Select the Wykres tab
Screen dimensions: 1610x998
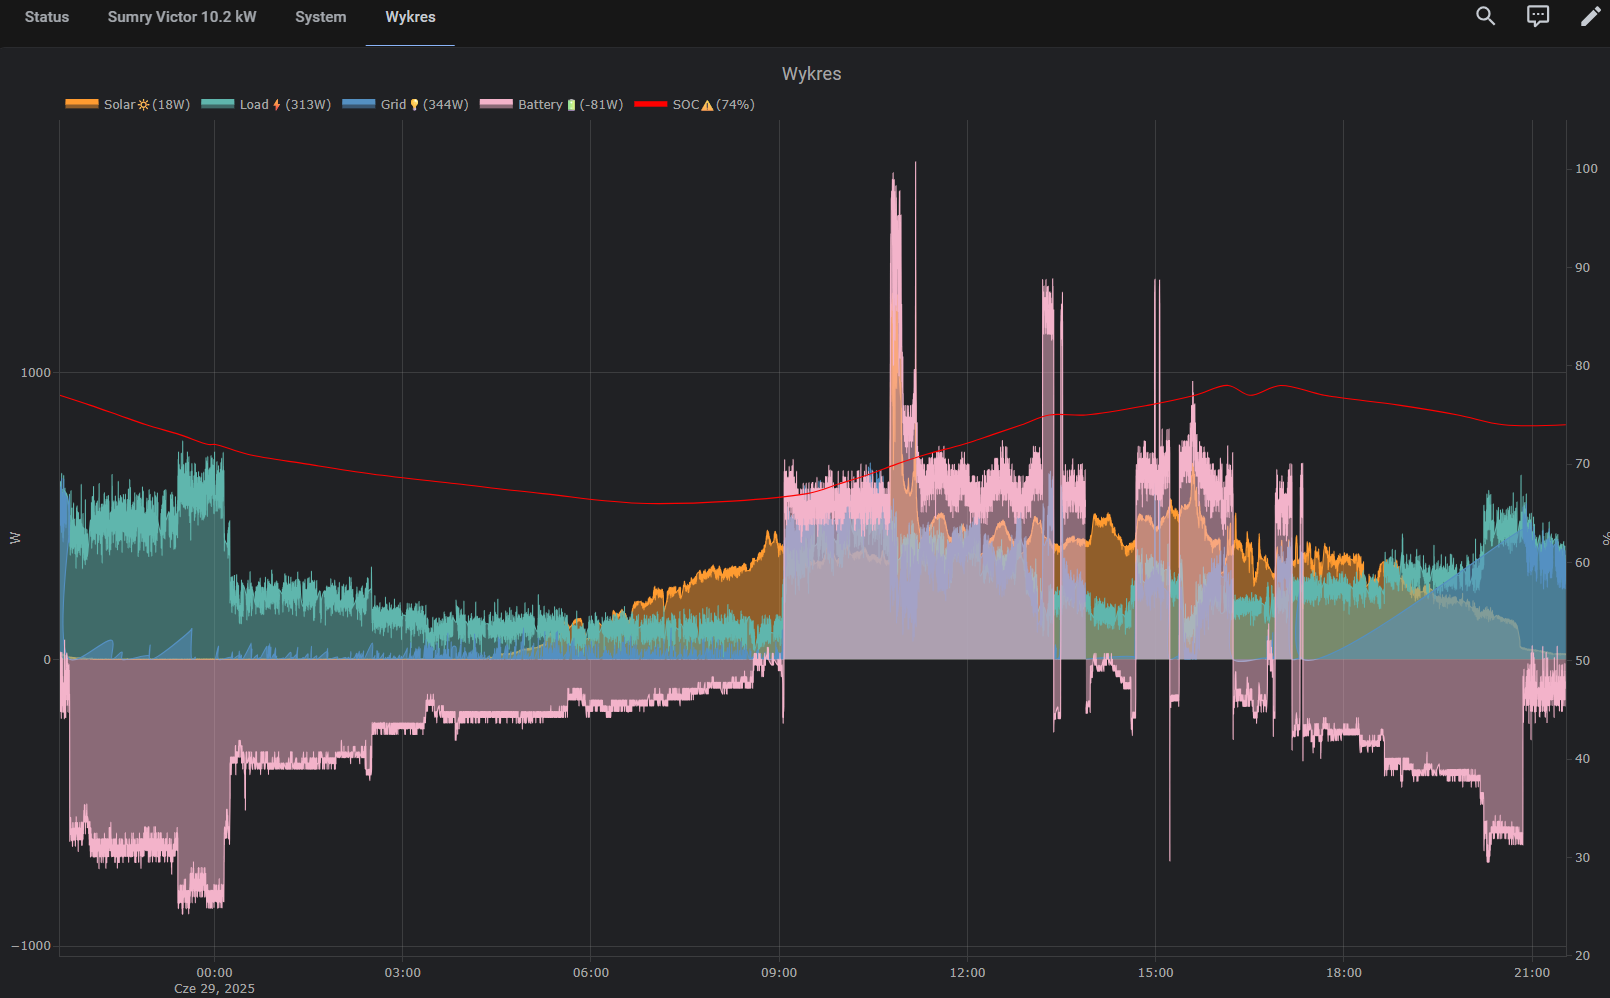410,17
